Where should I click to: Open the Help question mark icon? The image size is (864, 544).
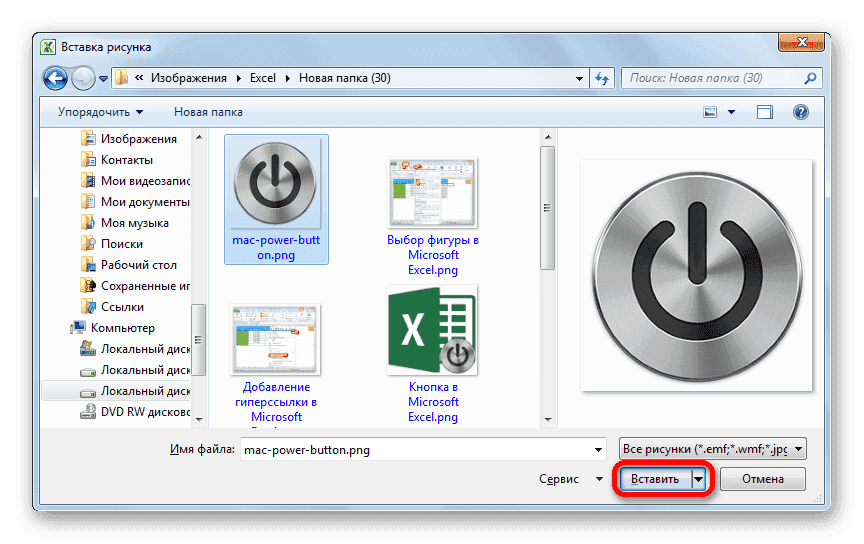pos(800,112)
